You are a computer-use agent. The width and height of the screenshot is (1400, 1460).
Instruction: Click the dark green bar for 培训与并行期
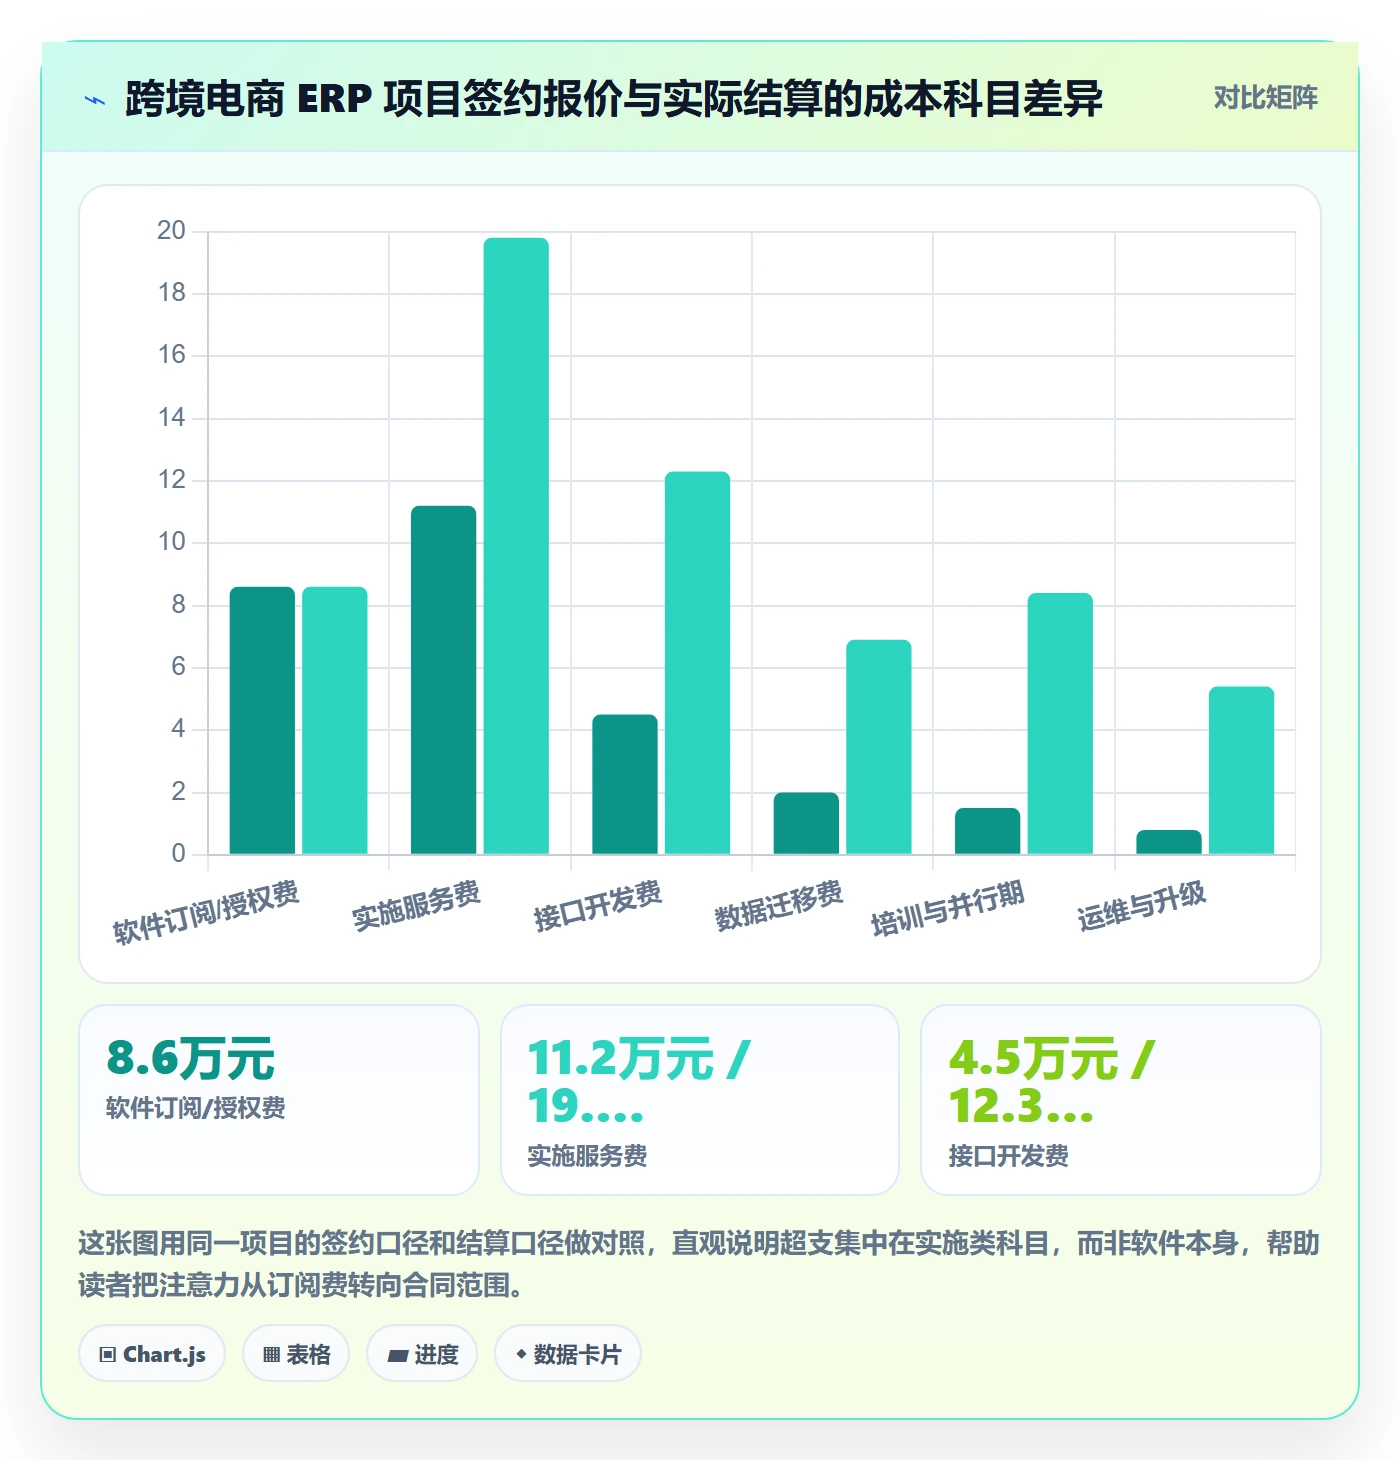(x=988, y=831)
